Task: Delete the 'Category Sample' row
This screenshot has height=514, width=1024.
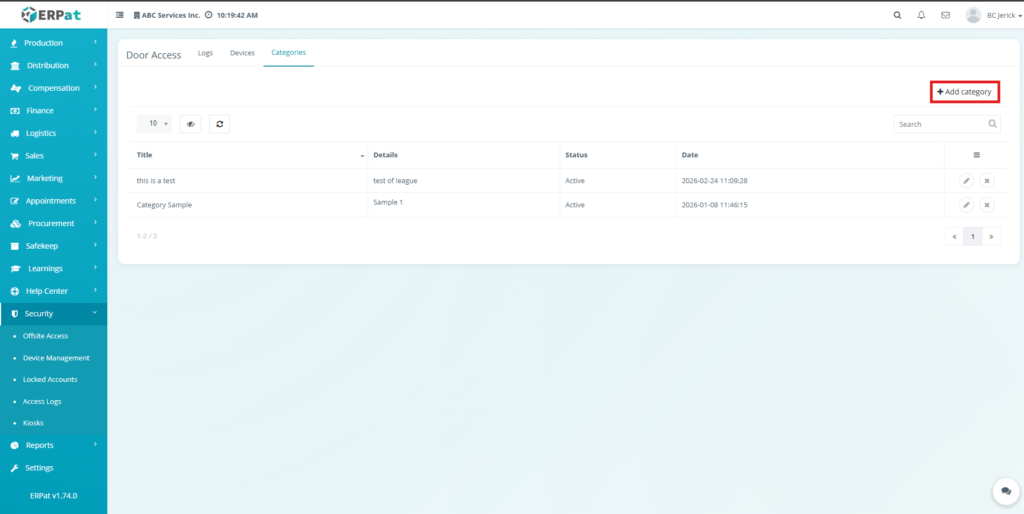Action: [987, 205]
